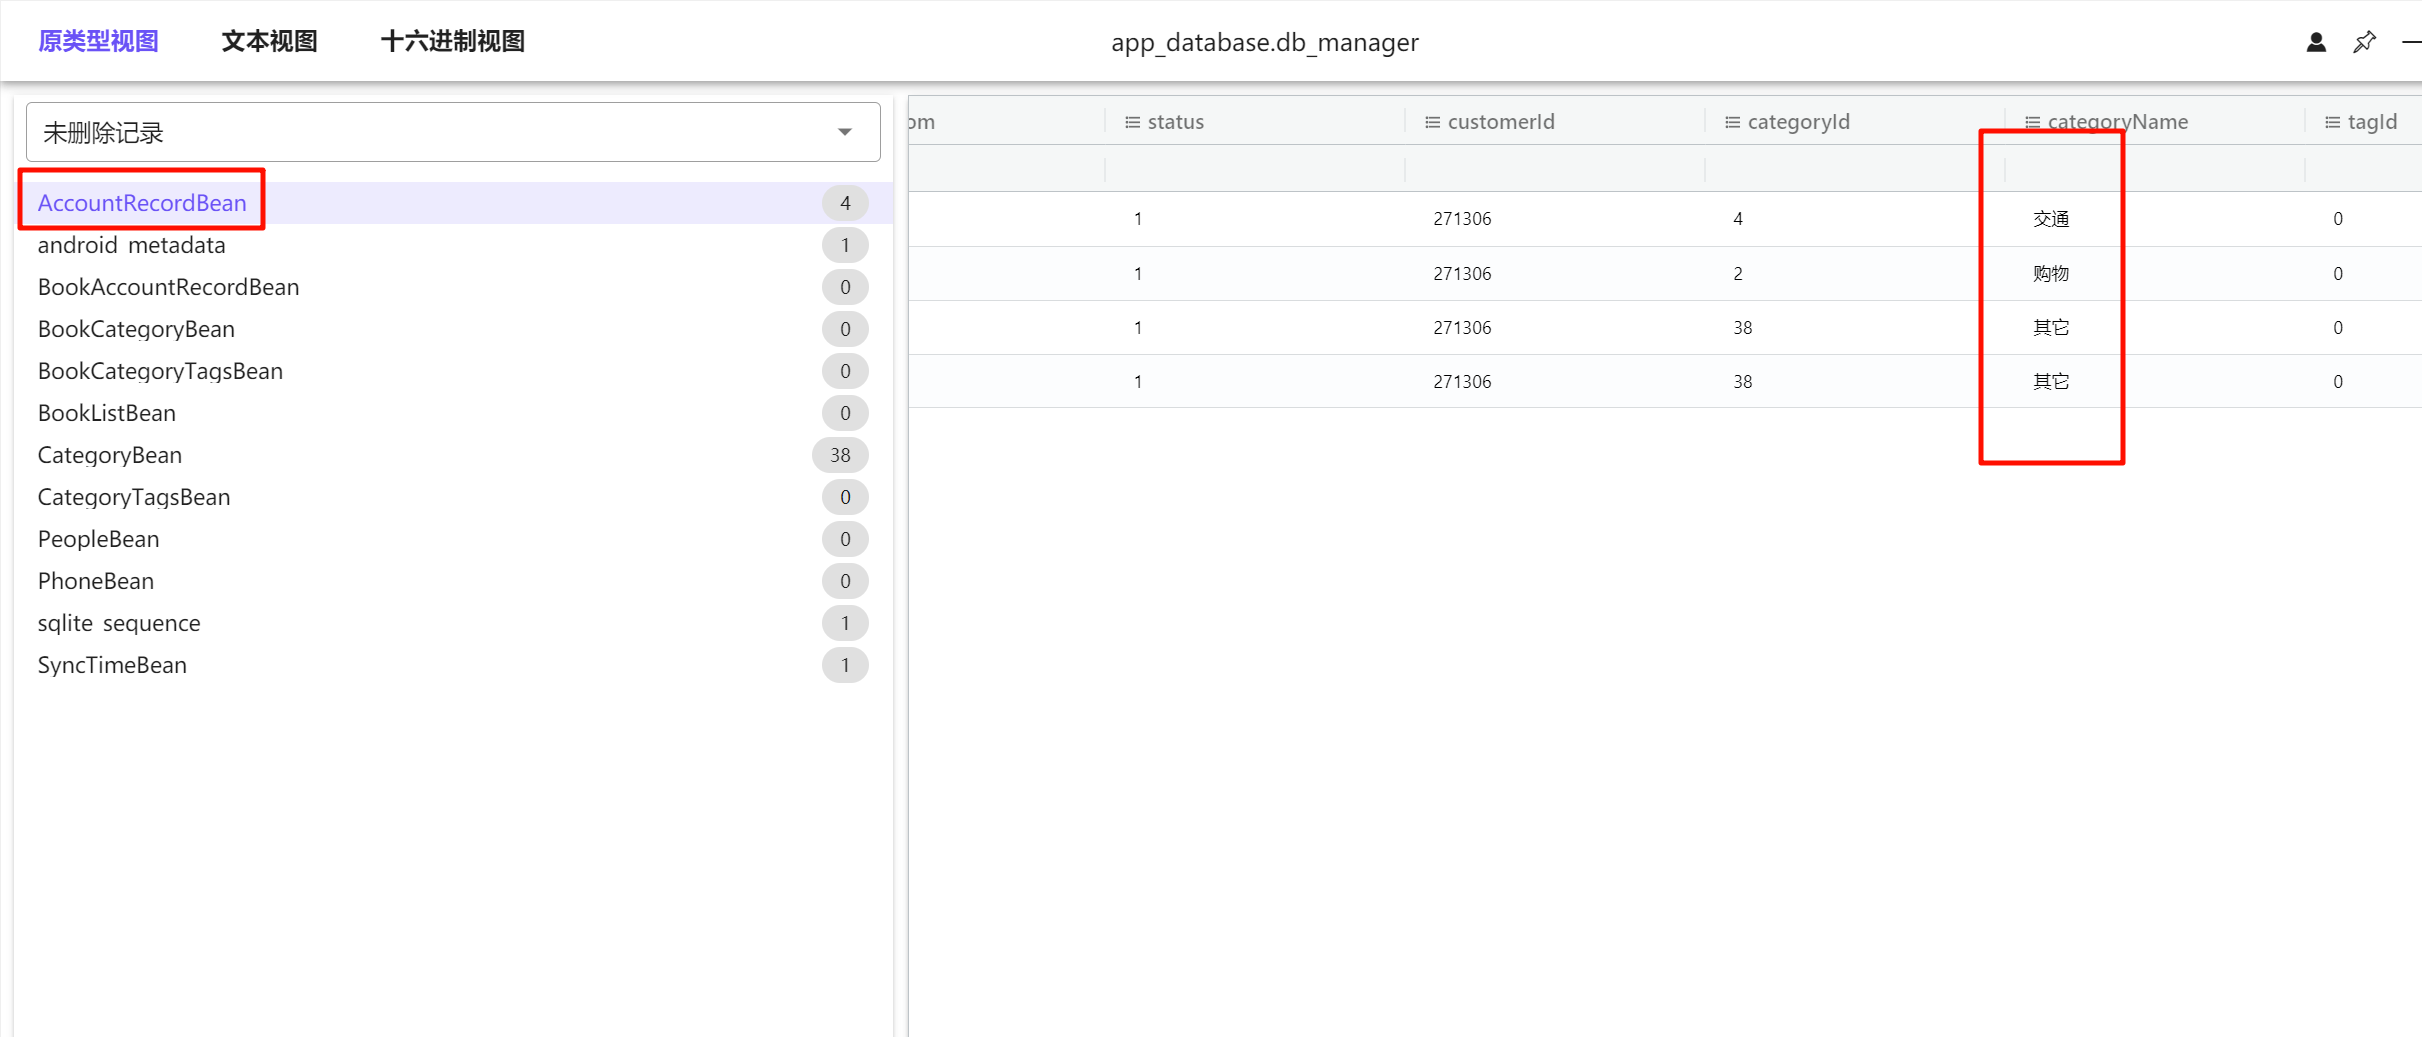Click the categoryName column menu icon
This screenshot has width=2422, height=1037.
pos(2032,122)
